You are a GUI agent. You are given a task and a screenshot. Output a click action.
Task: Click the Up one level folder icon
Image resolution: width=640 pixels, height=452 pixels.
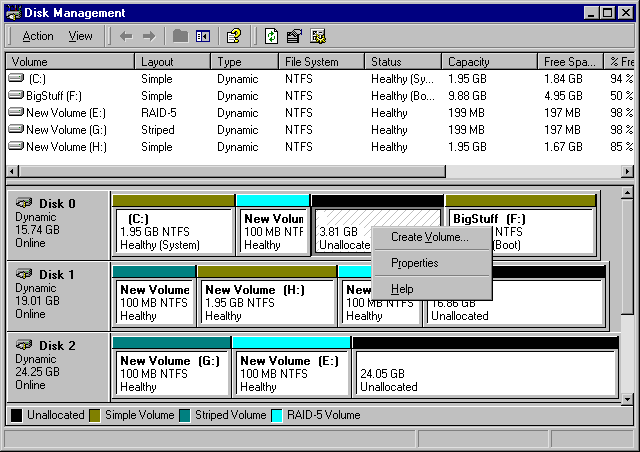pyautogui.click(x=180, y=36)
